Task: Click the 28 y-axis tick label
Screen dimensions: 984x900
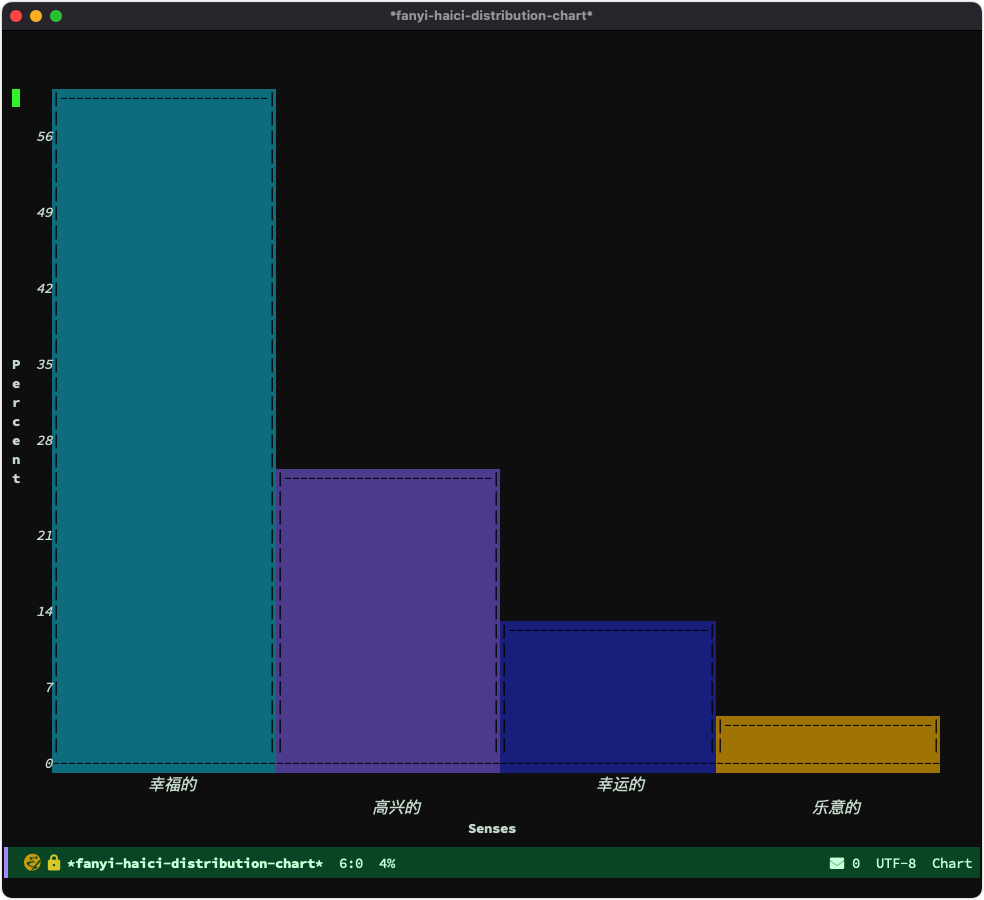Action: click(x=45, y=441)
